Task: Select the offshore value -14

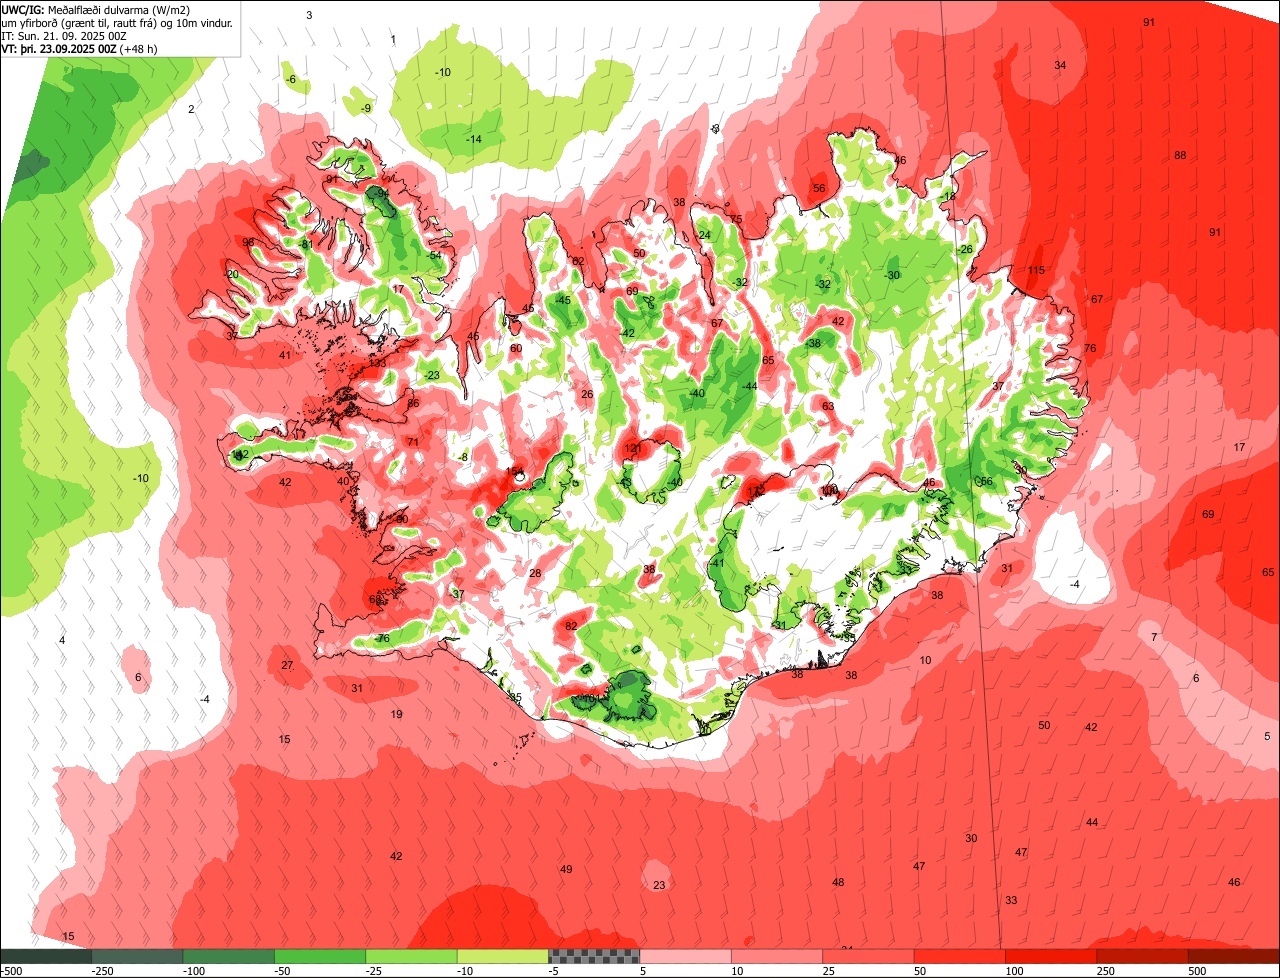Action: 474,140
